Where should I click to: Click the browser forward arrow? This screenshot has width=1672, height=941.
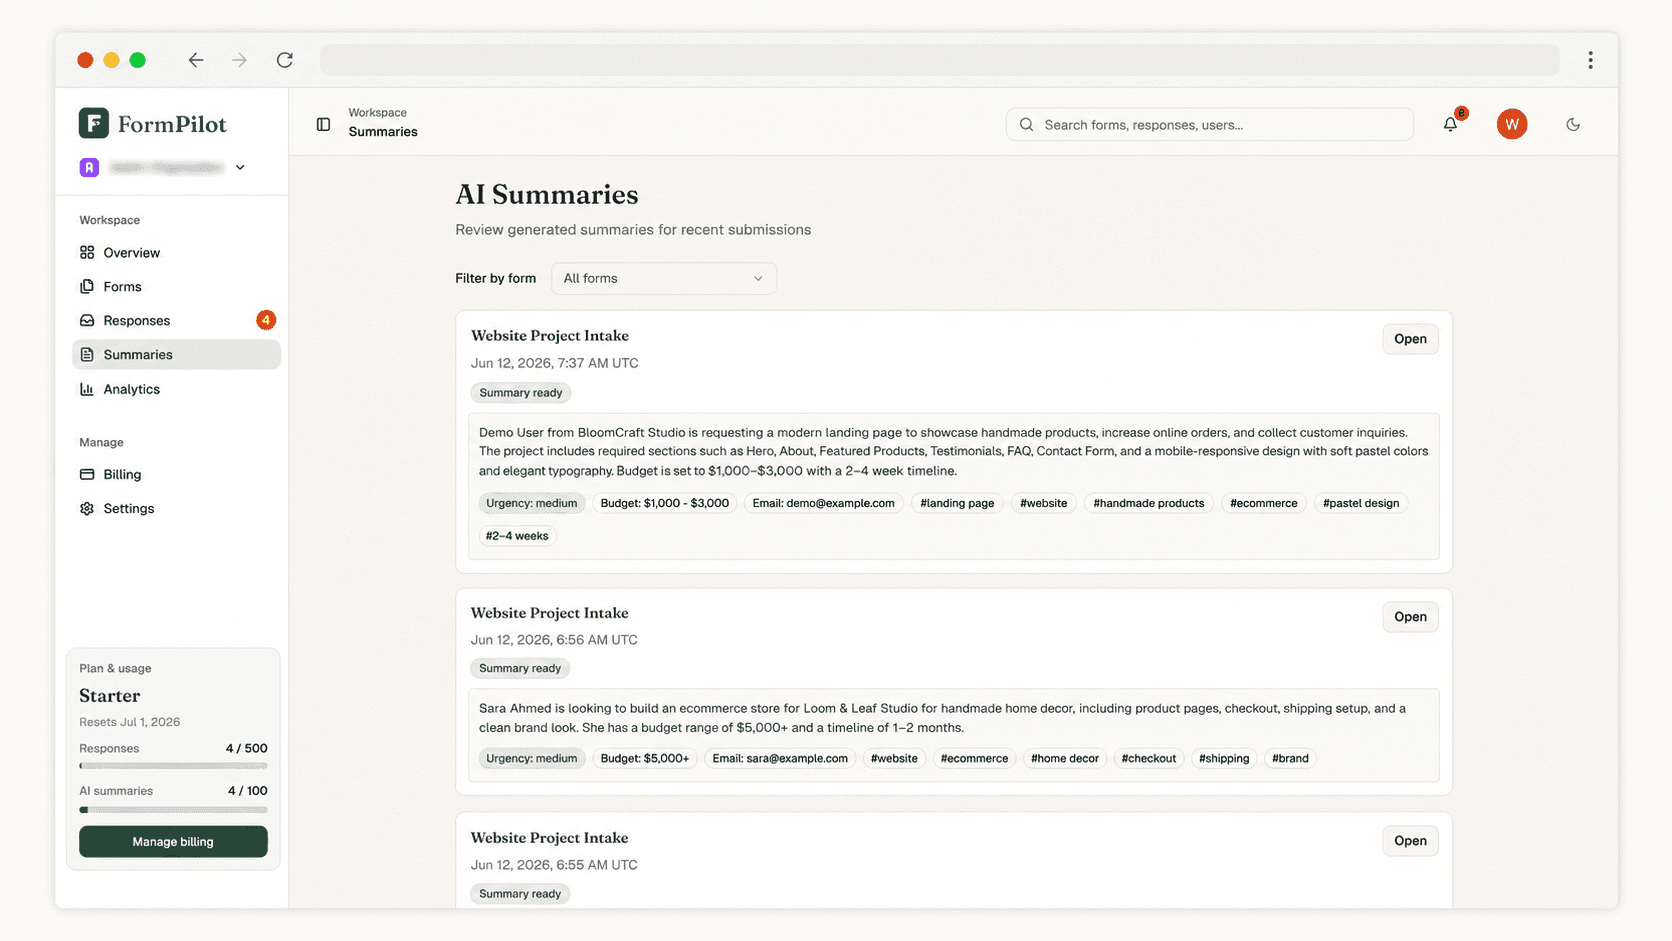pyautogui.click(x=239, y=60)
